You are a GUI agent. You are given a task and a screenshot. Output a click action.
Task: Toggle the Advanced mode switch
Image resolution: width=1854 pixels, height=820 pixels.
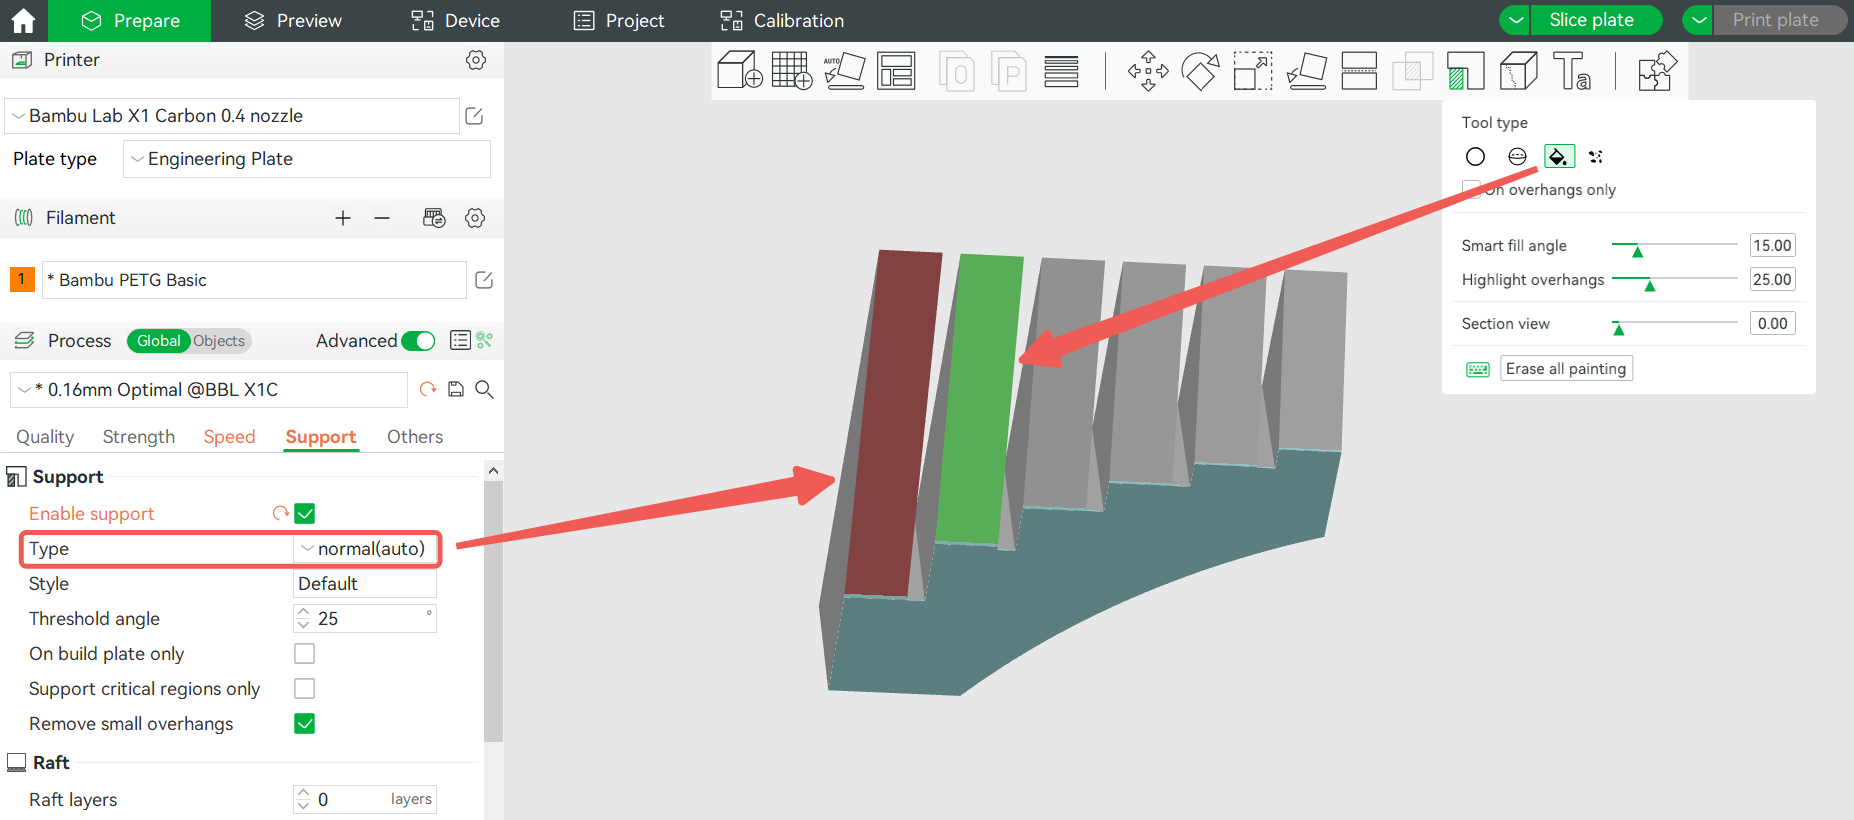[x=418, y=341]
